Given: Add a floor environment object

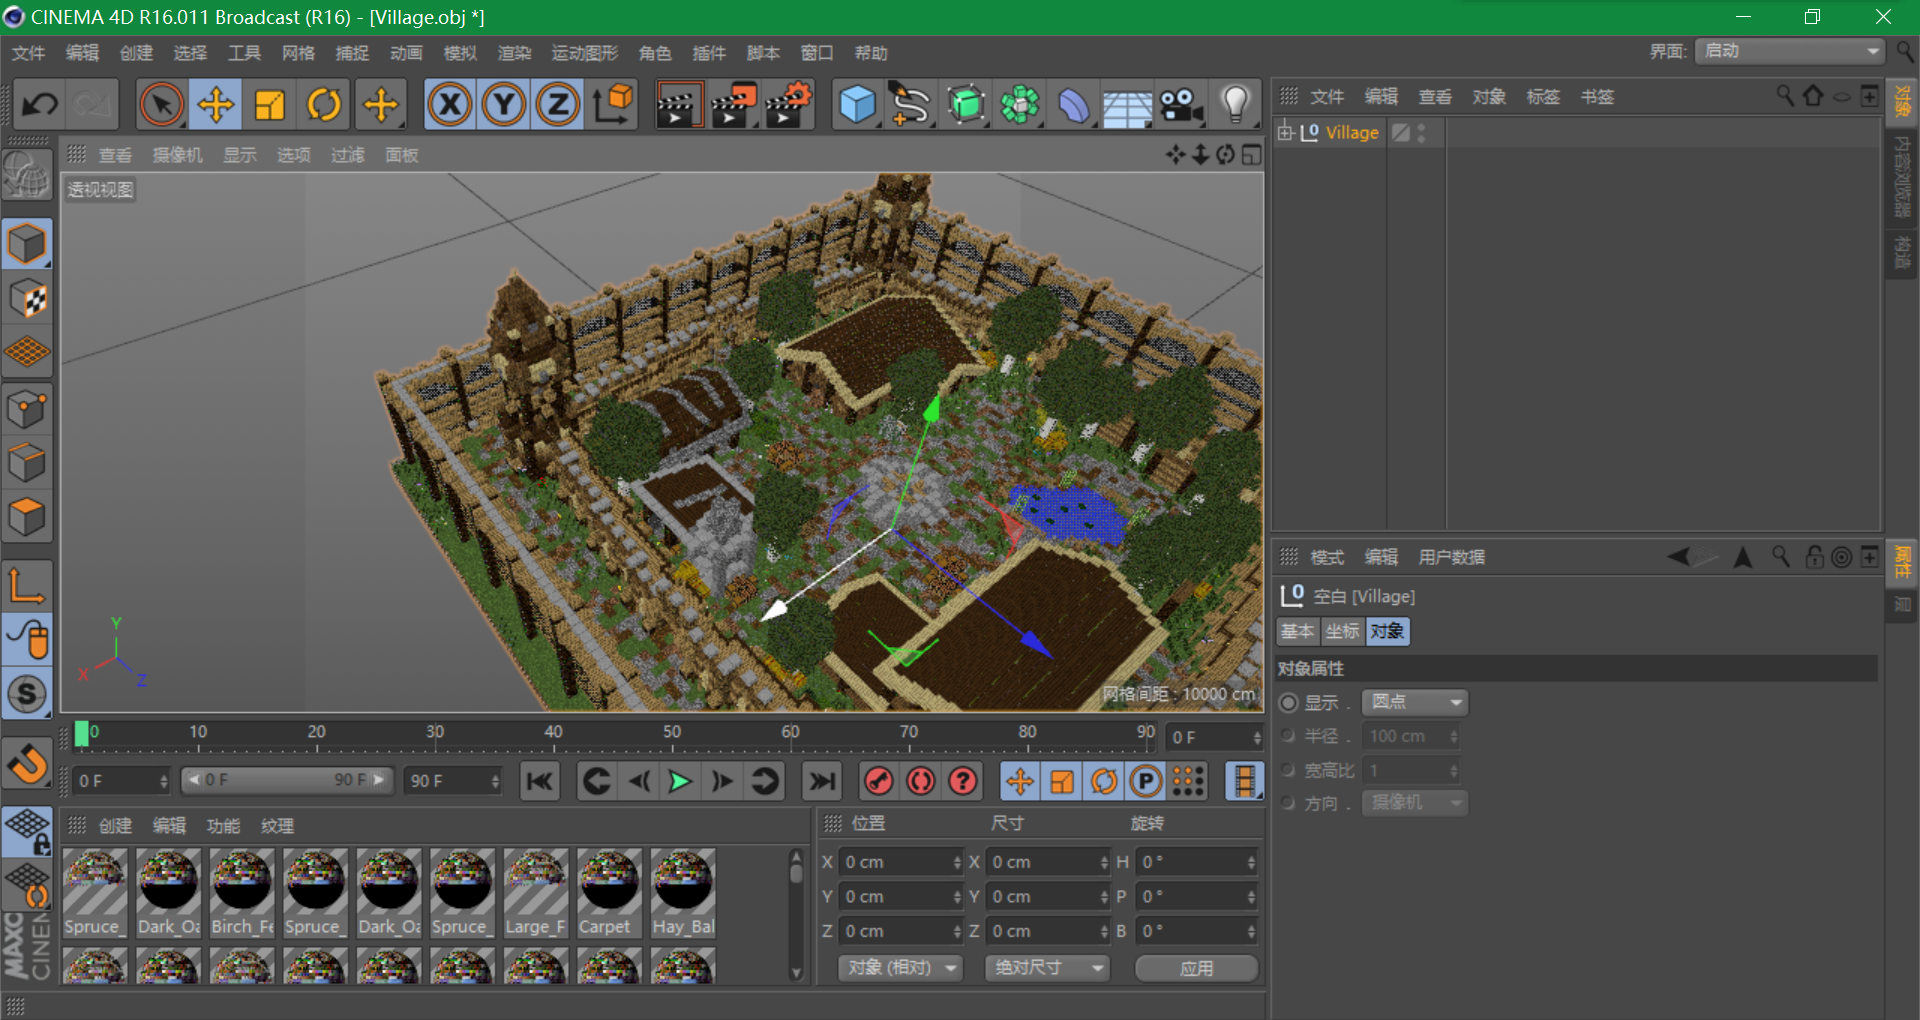Looking at the screenshot, I should tap(1128, 104).
